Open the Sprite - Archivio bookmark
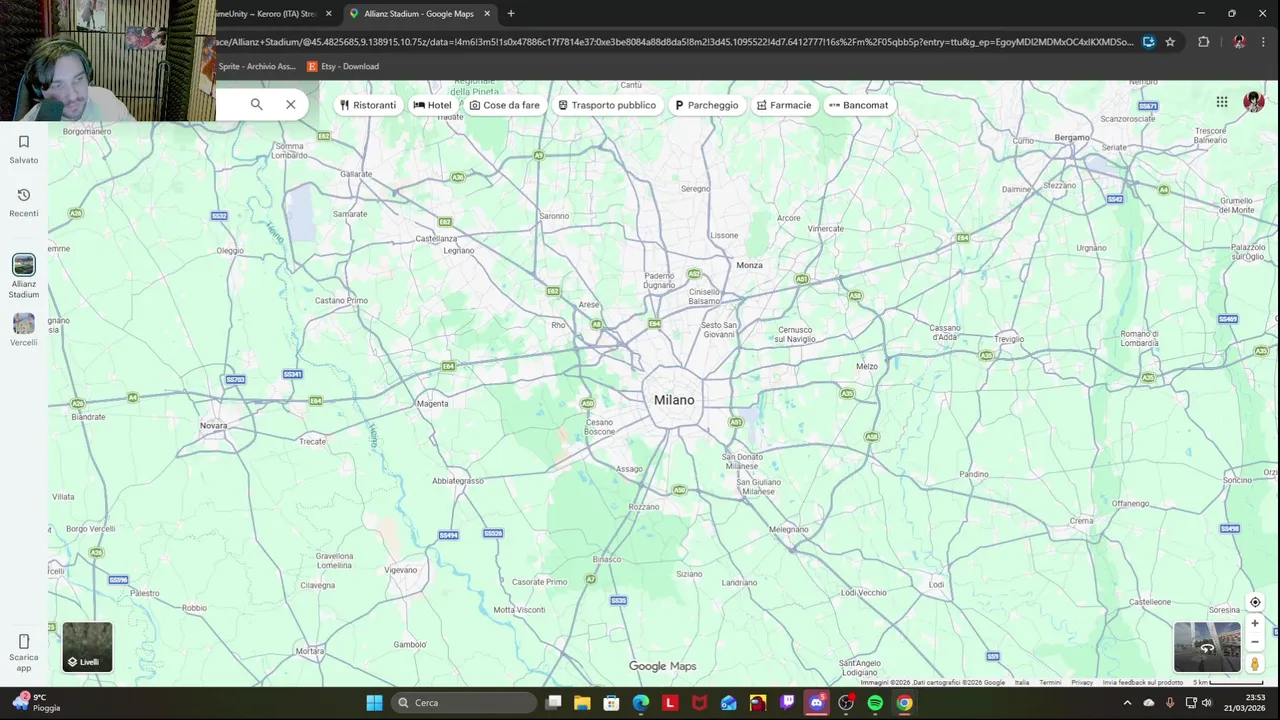The image size is (1280, 720). click(x=256, y=66)
